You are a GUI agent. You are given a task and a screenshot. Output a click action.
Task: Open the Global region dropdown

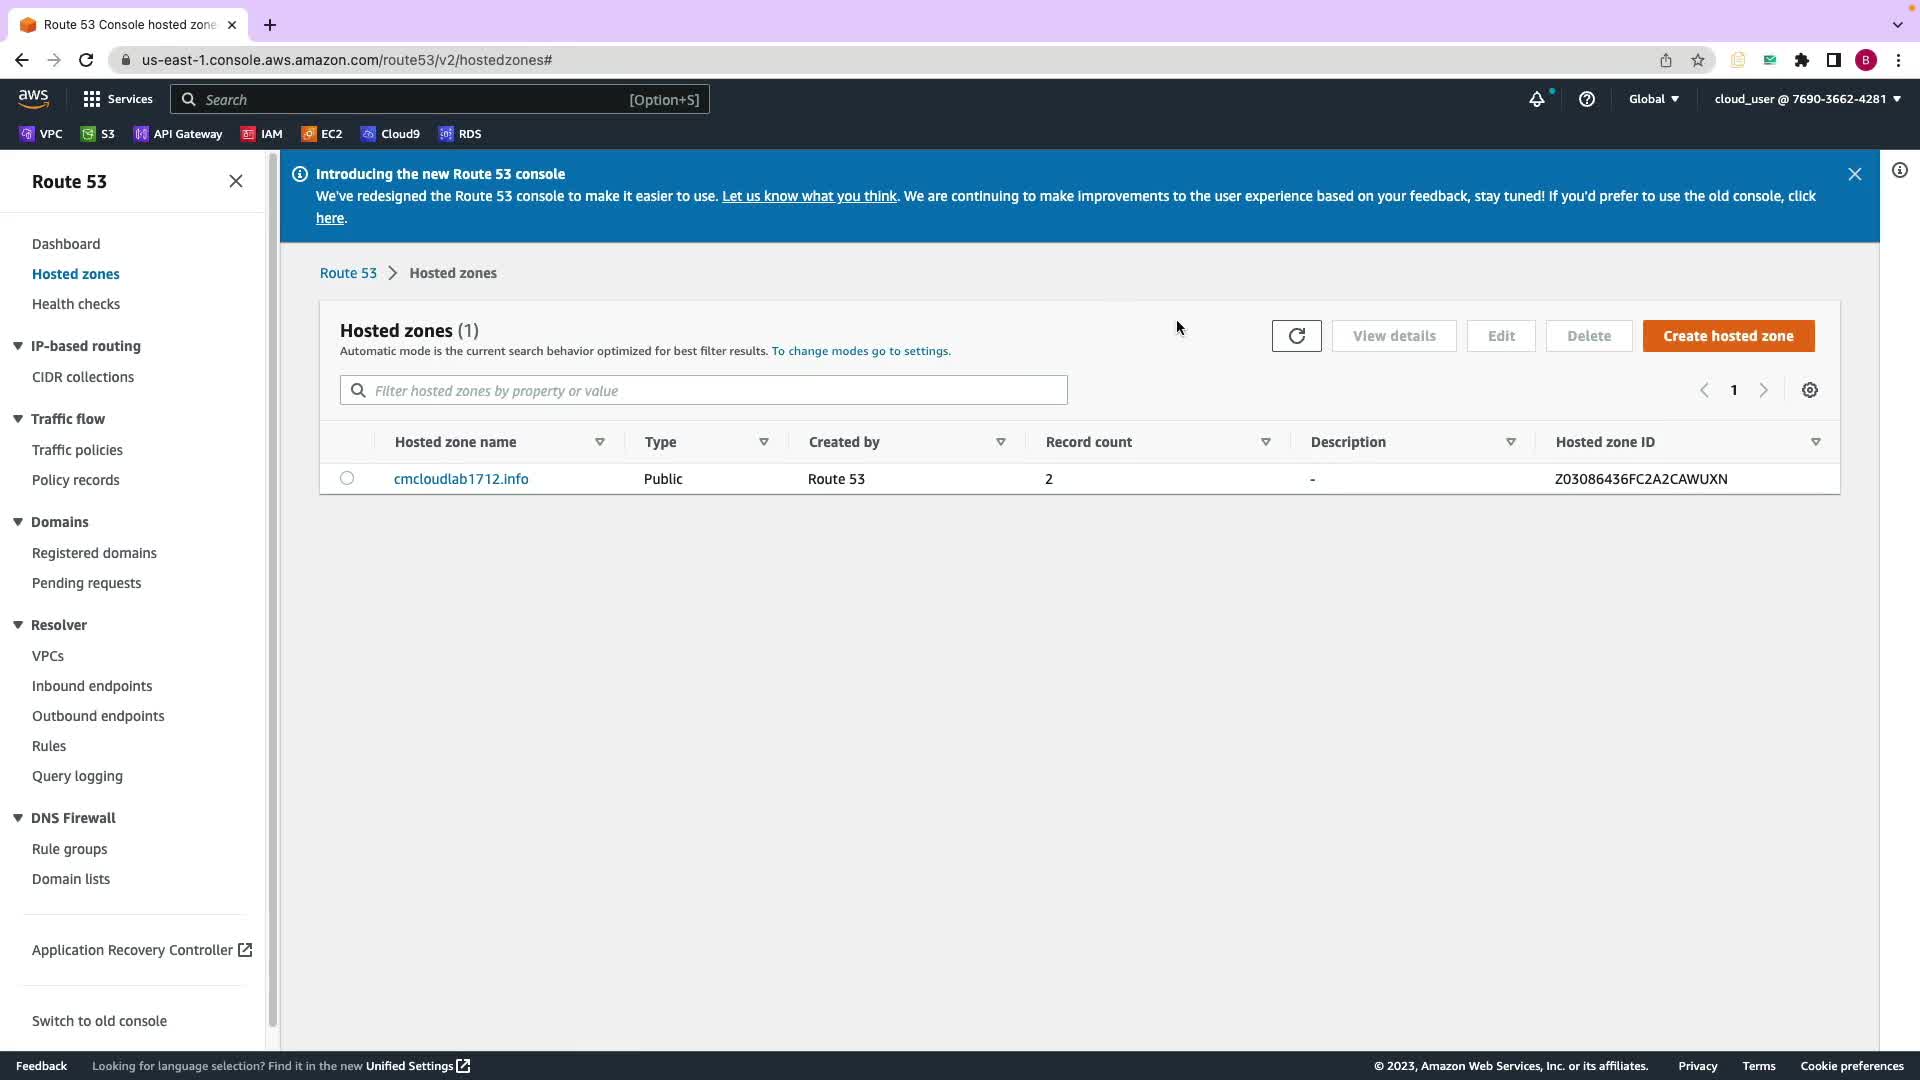pyautogui.click(x=1653, y=99)
